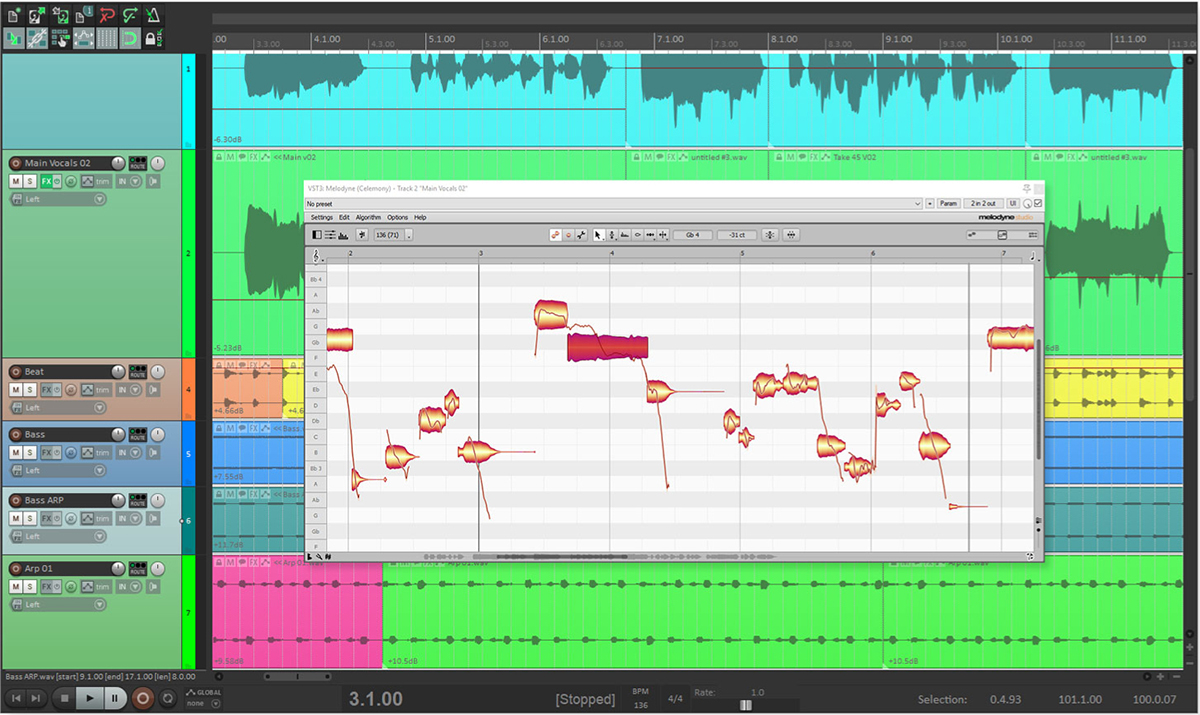
Task: Open FX chain for Main Vocals 02
Action: coord(46,181)
